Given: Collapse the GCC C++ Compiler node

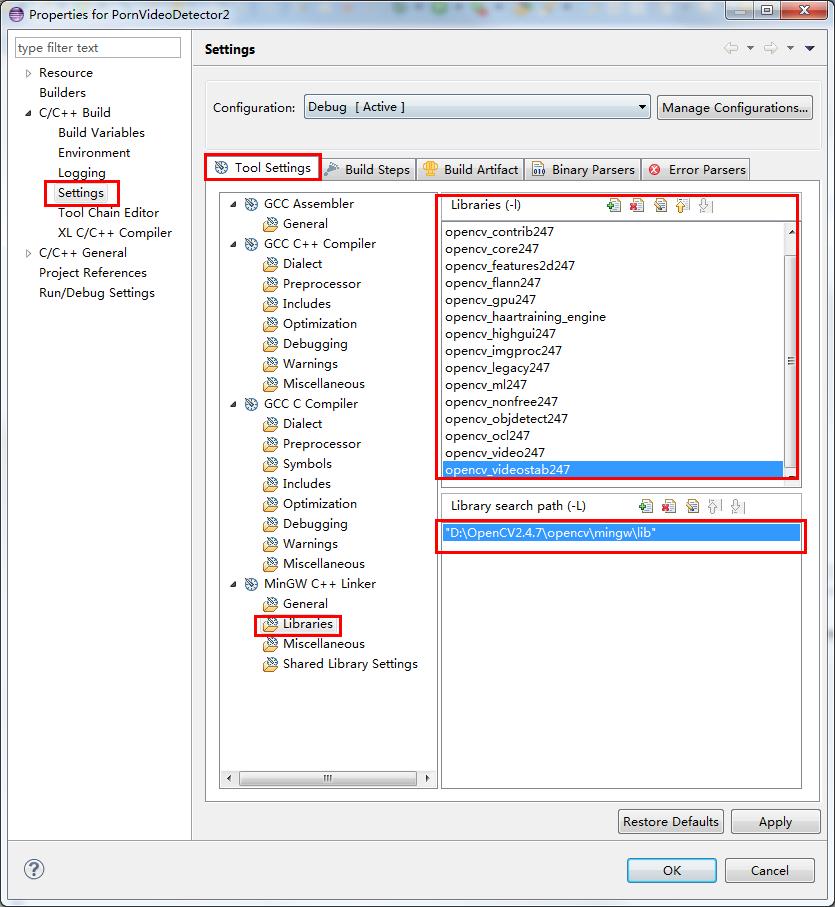Looking at the screenshot, I should tap(234, 244).
